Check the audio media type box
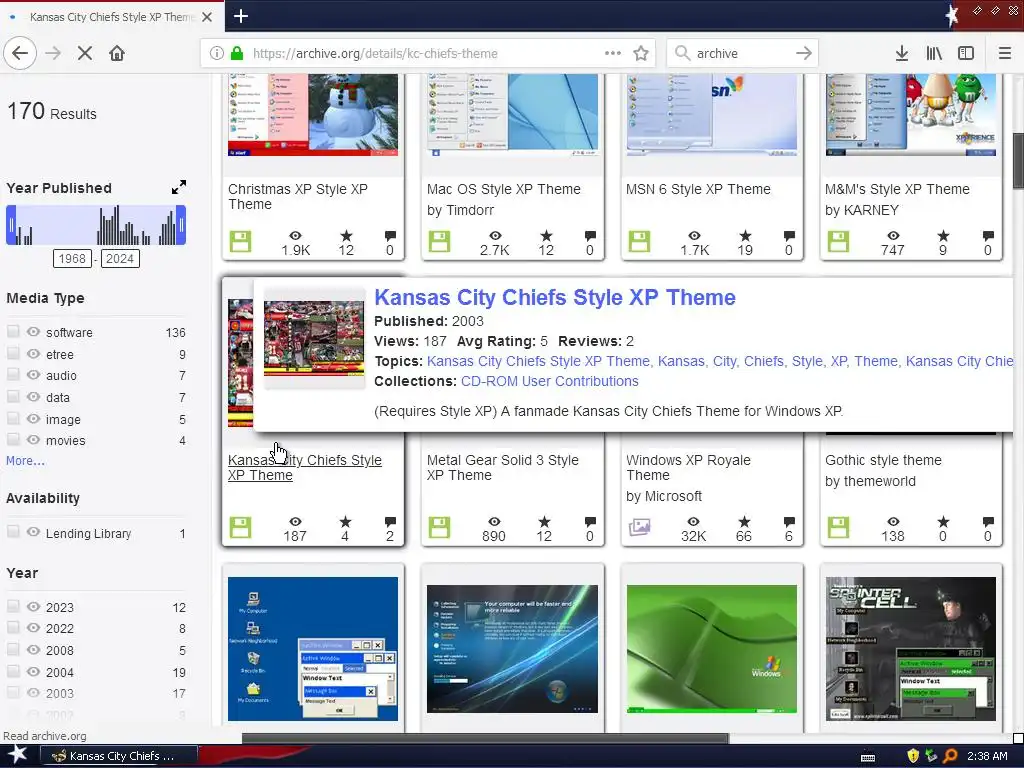1024x768 pixels. pyautogui.click(x=13, y=375)
